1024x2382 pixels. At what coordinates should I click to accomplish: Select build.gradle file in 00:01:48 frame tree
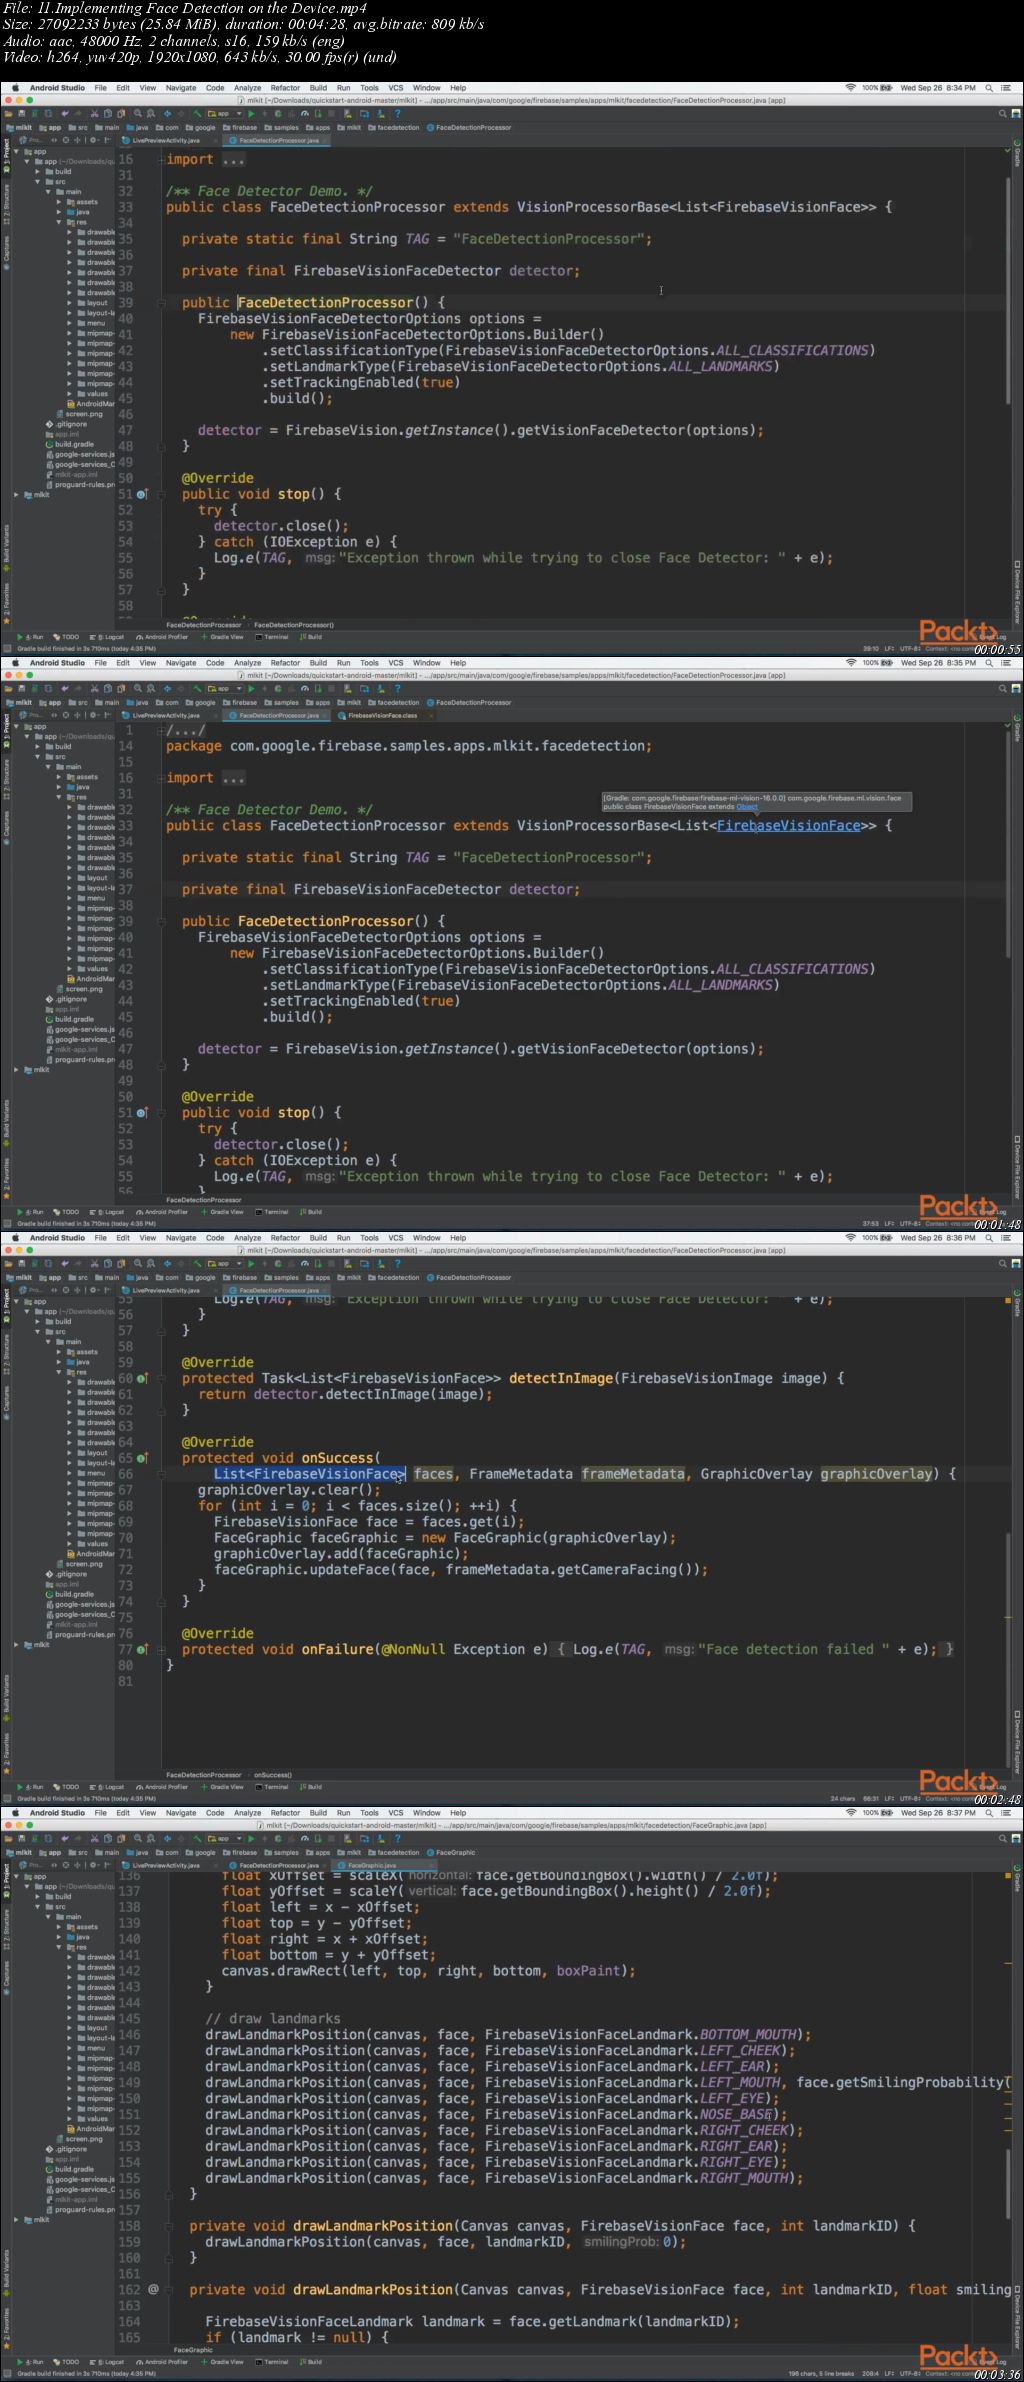pyautogui.click(x=74, y=1019)
